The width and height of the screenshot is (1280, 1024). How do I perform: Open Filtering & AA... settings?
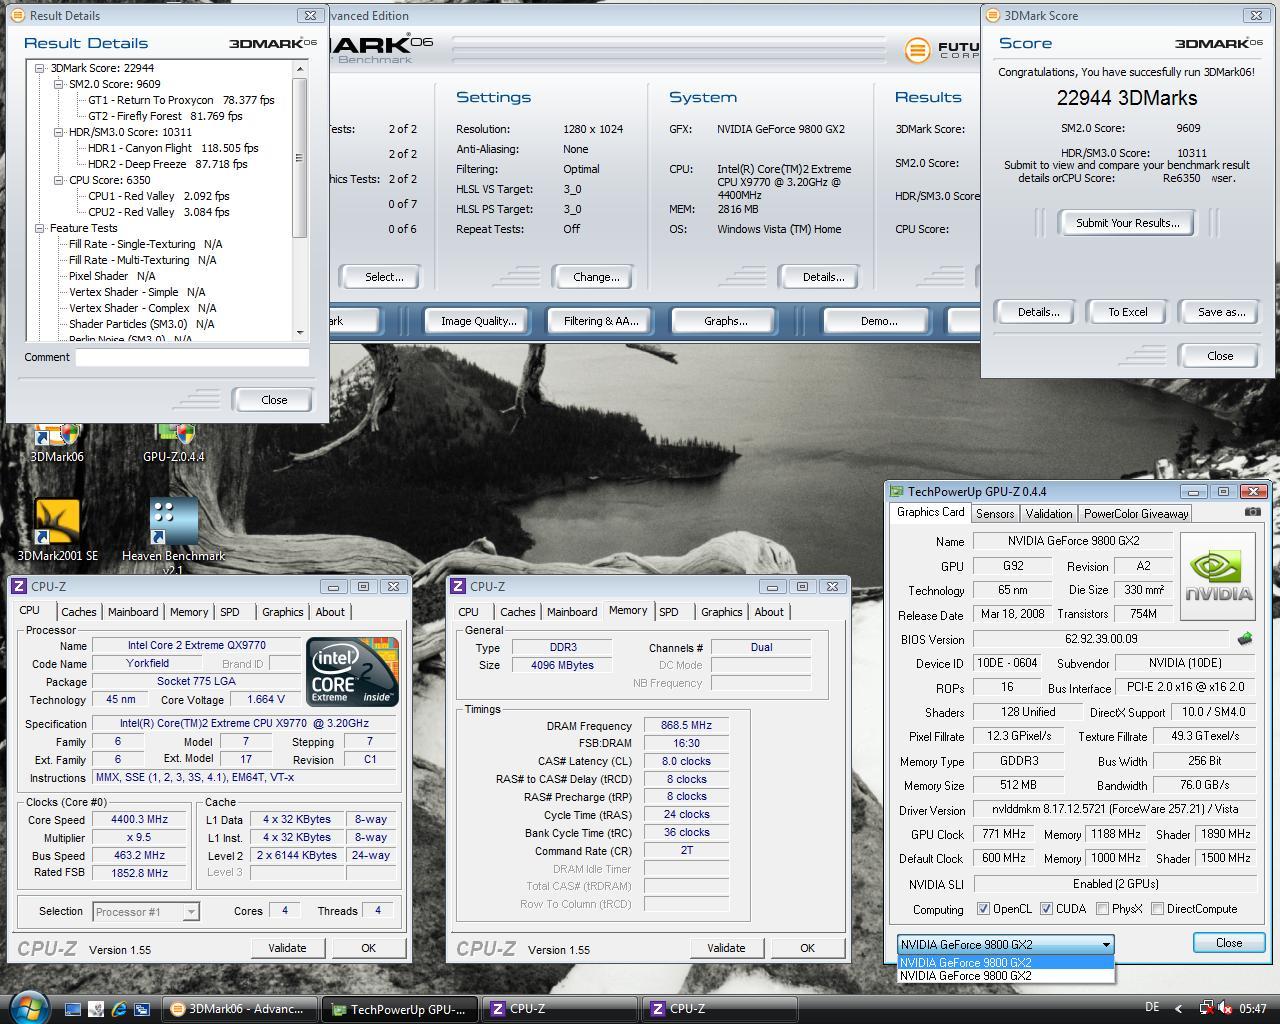pyautogui.click(x=601, y=321)
